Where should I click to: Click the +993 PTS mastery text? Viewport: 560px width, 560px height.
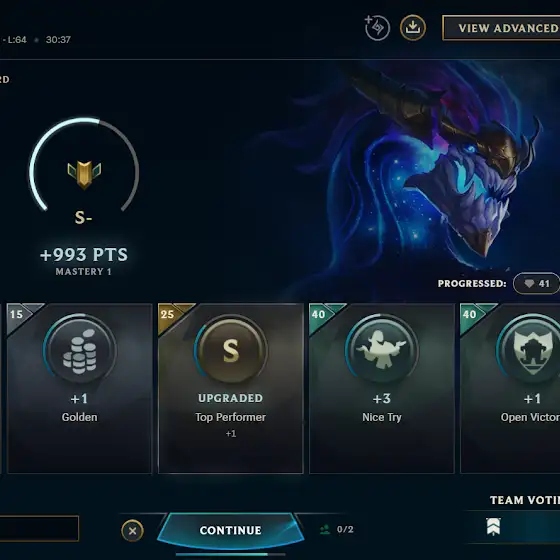(x=84, y=255)
